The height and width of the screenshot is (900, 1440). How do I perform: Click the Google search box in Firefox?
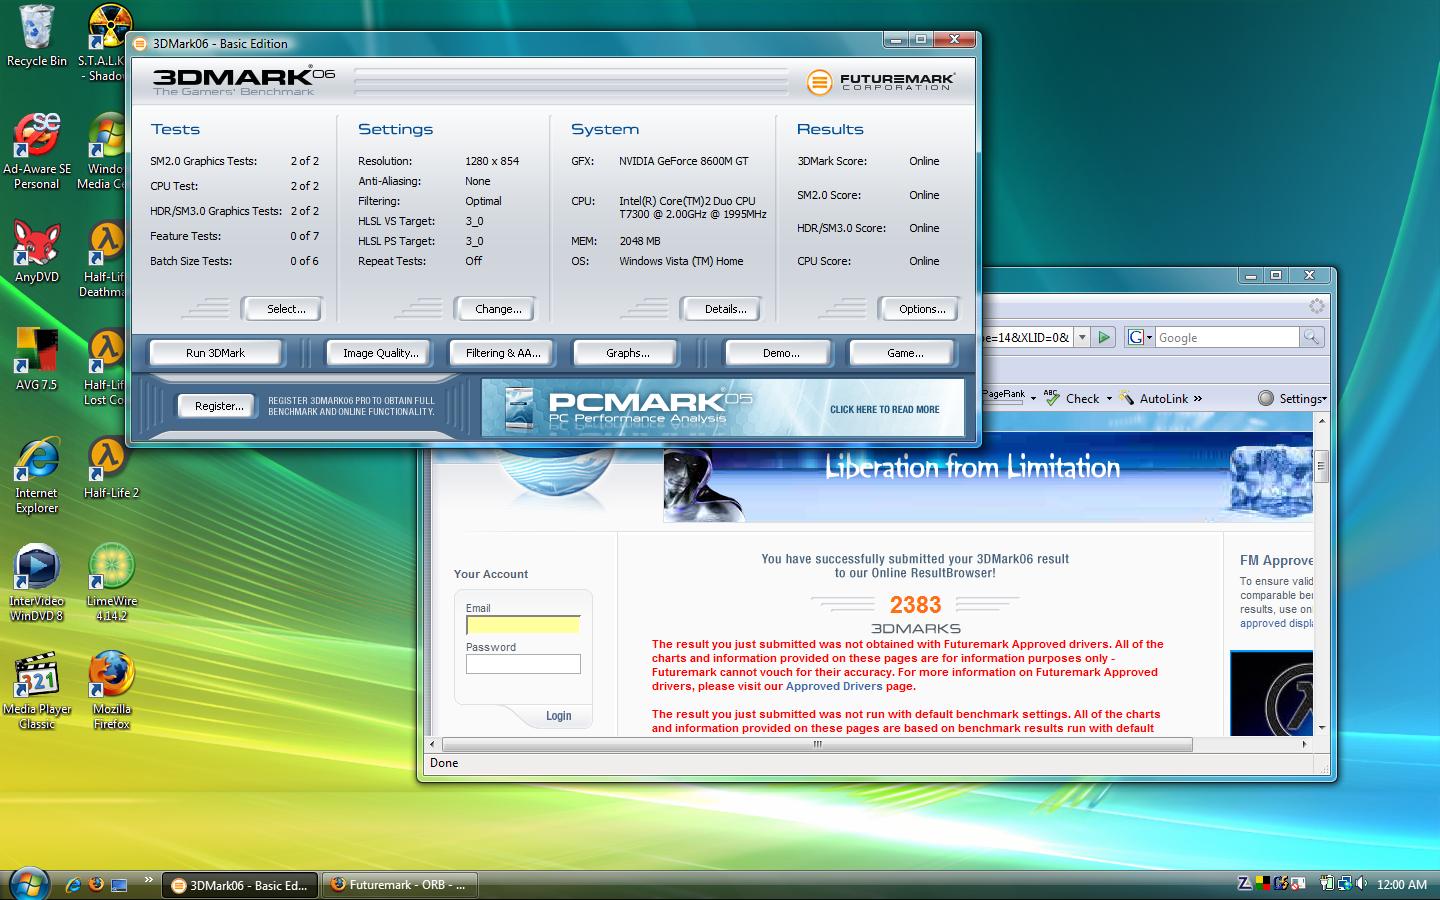(1227, 338)
